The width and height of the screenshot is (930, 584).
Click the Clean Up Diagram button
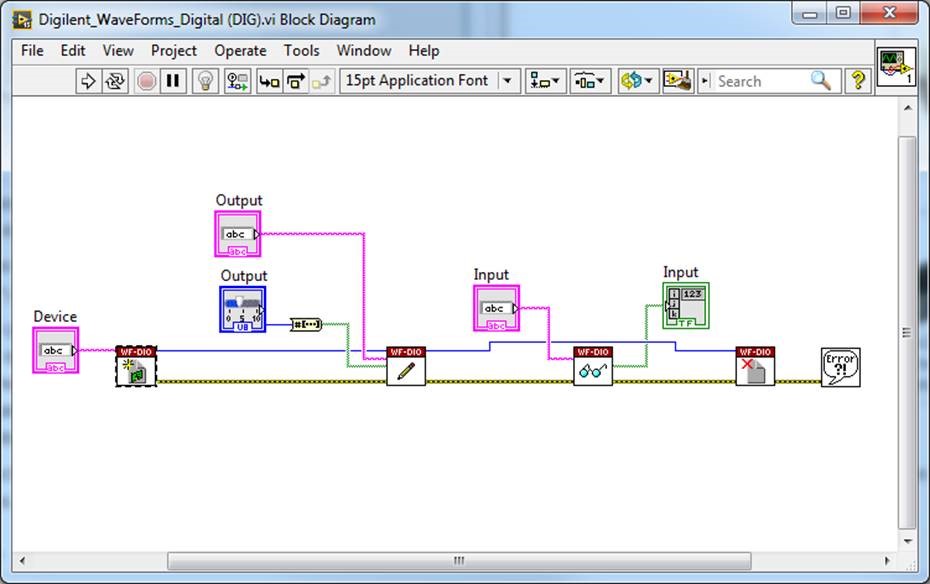pos(677,81)
